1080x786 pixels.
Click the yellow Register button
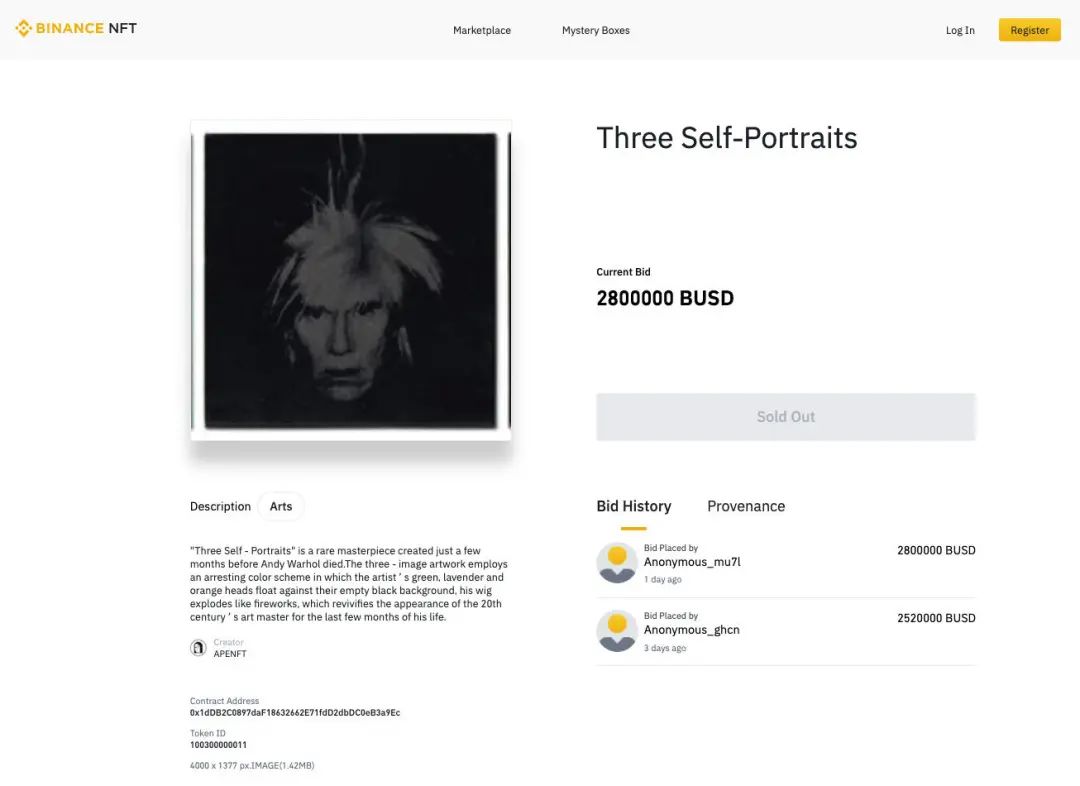click(x=1030, y=30)
